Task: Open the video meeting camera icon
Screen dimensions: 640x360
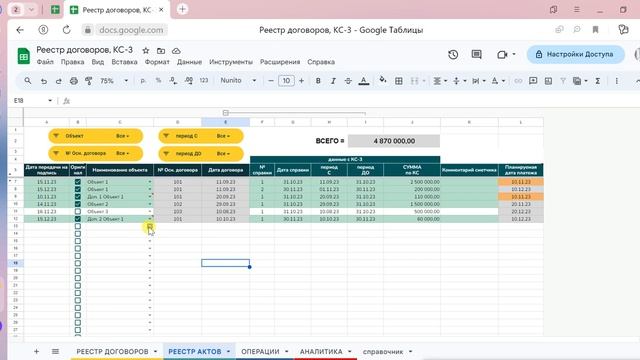Action: 502,54
